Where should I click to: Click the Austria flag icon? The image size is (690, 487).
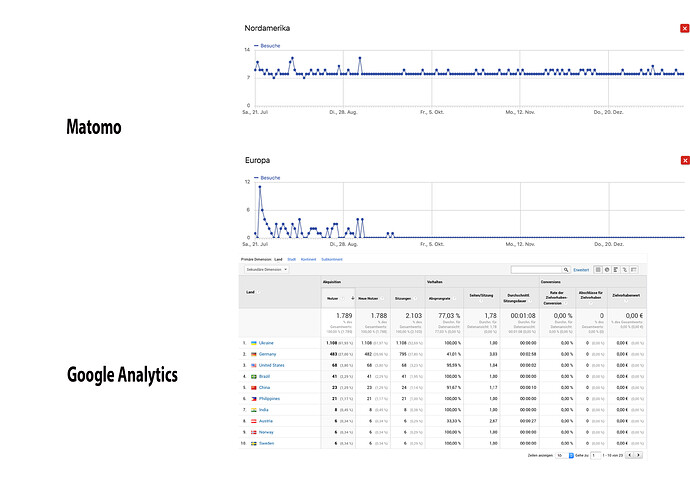[x=254, y=421]
